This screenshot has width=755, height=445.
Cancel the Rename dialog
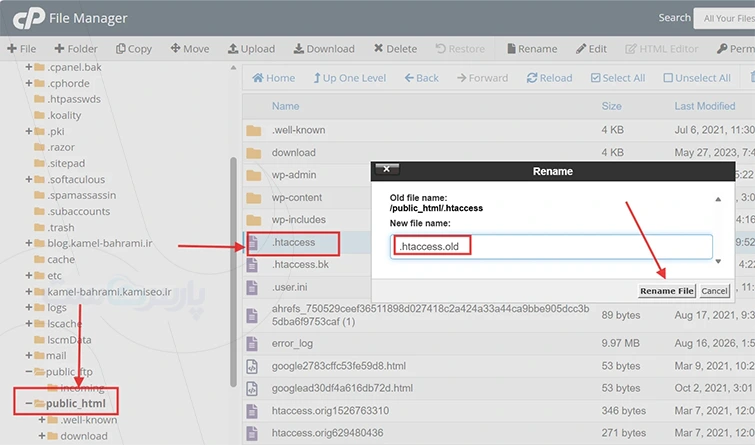[715, 291]
